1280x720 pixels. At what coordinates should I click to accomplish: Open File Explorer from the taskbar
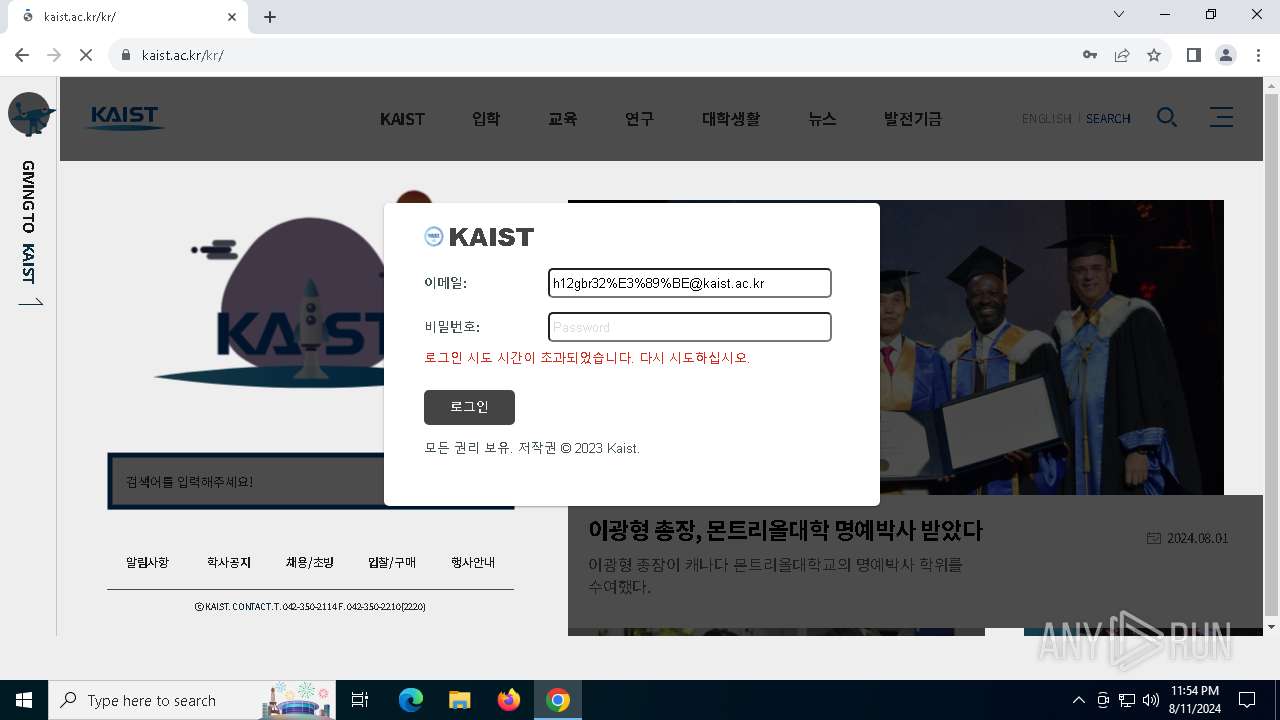pos(460,700)
